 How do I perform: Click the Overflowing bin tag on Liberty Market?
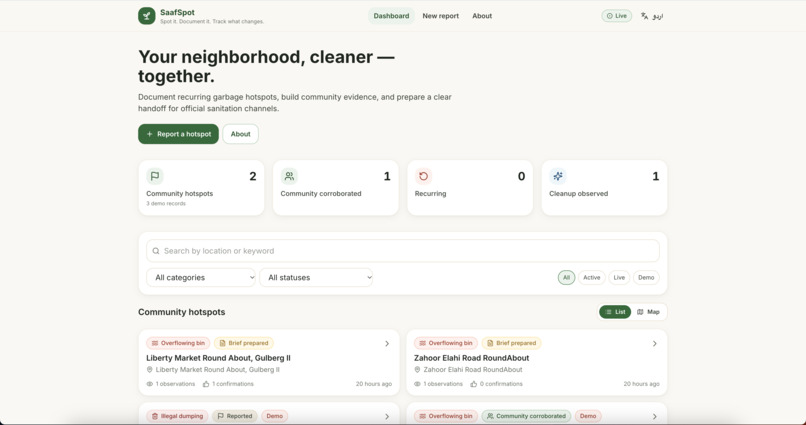click(178, 343)
